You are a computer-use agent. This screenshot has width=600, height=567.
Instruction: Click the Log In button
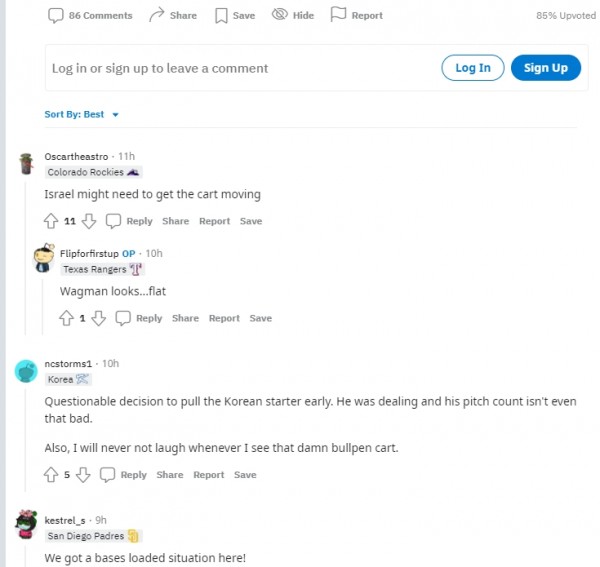point(473,68)
